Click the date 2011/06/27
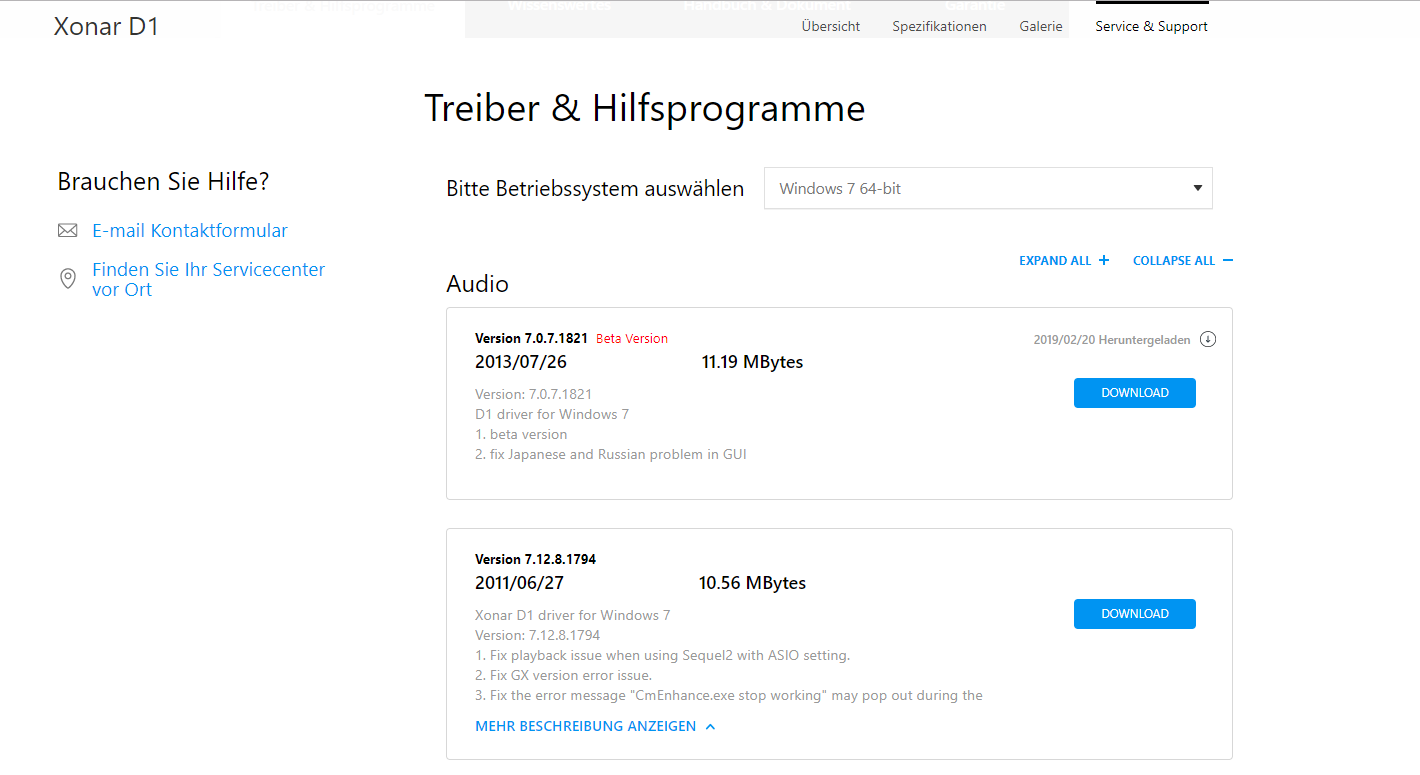The image size is (1420, 775). click(519, 583)
